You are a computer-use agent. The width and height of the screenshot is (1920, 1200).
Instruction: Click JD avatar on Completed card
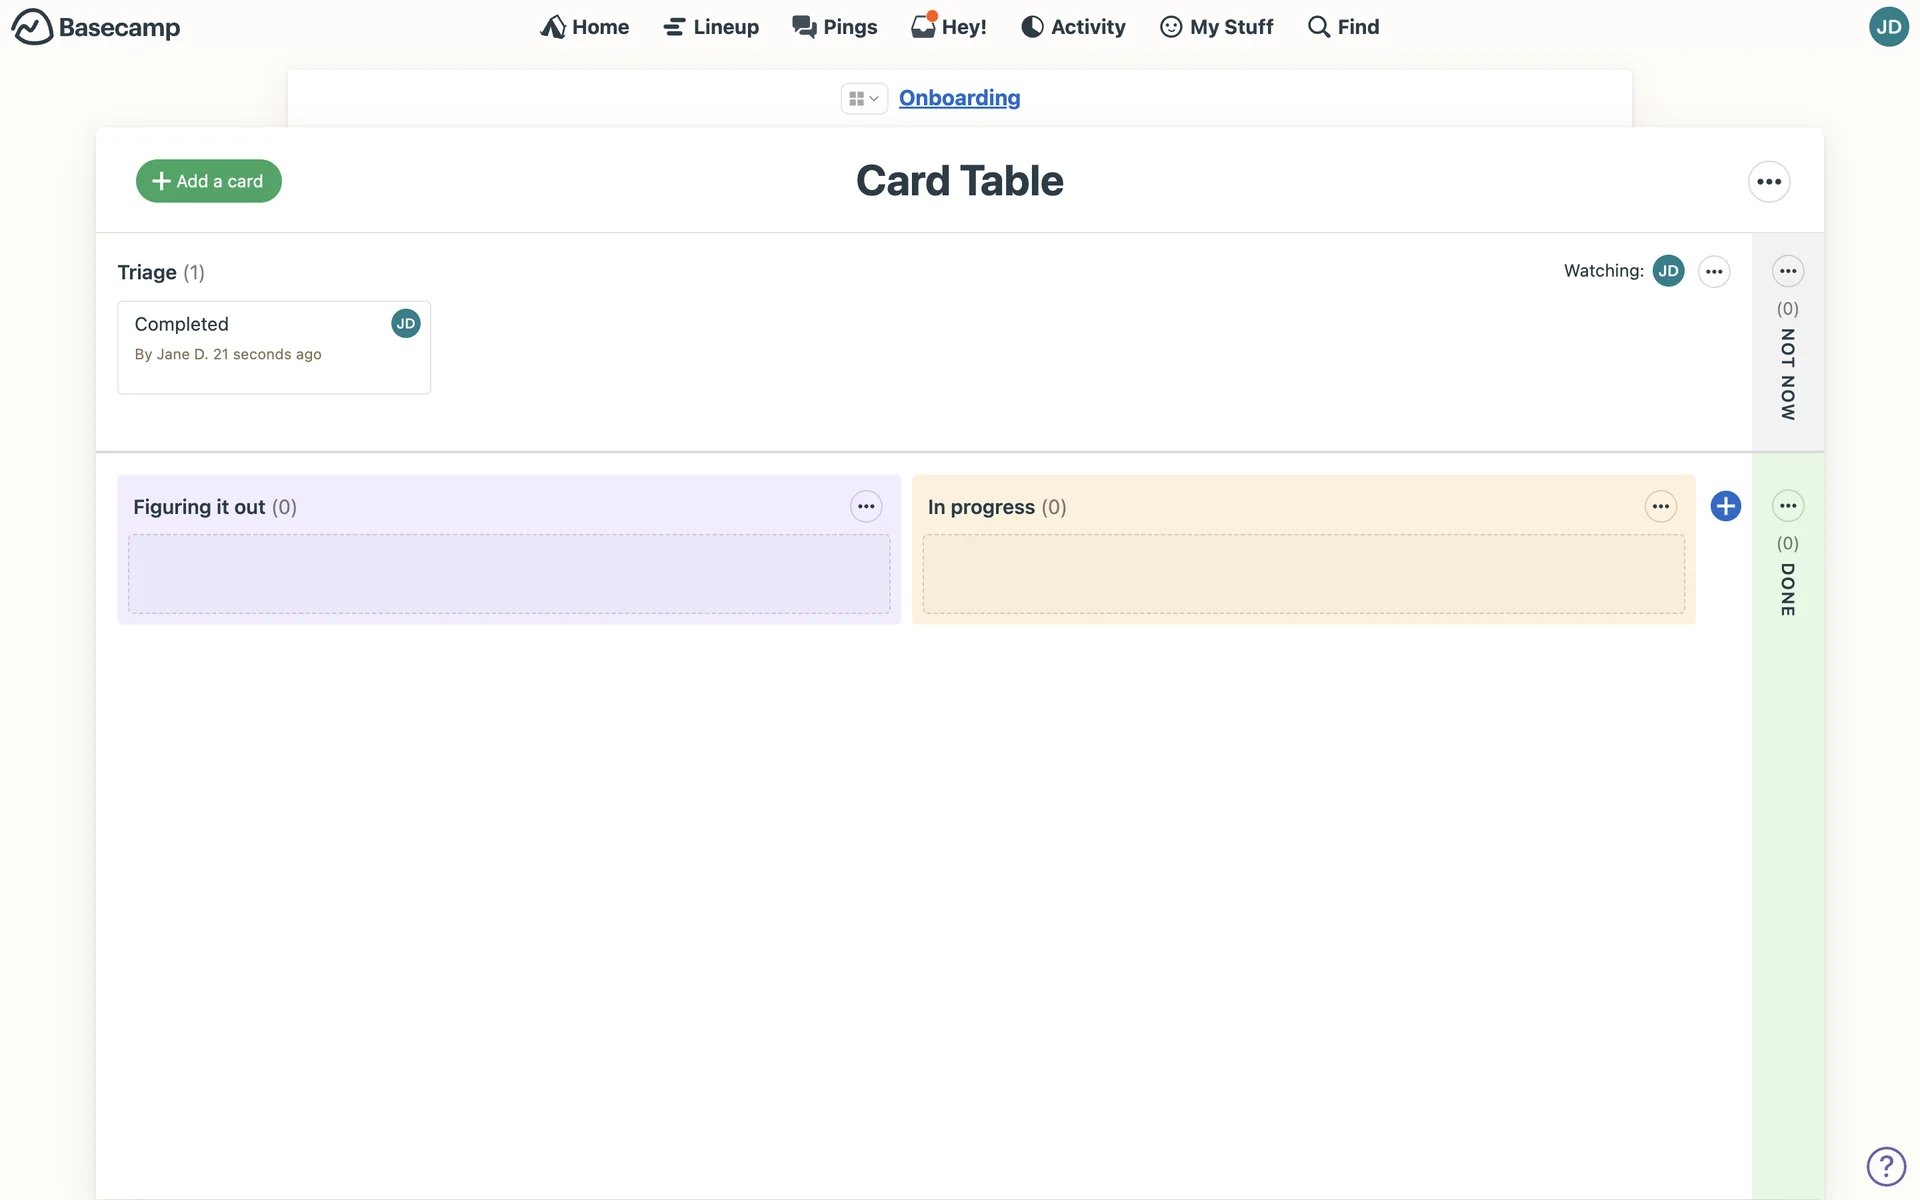click(405, 323)
